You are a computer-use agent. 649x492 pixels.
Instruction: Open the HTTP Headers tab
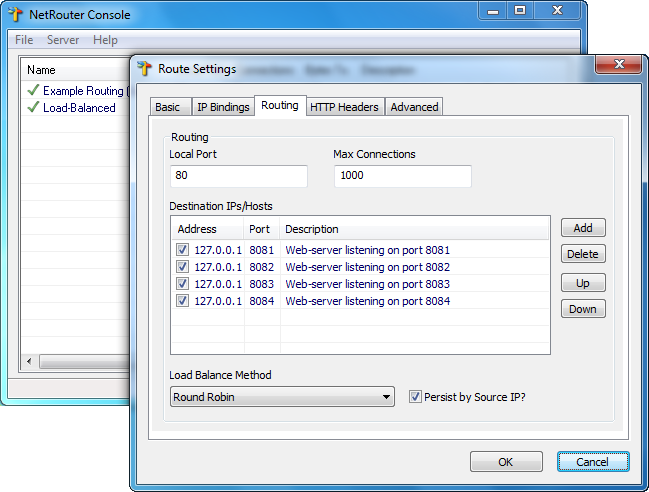tap(345, 107)
